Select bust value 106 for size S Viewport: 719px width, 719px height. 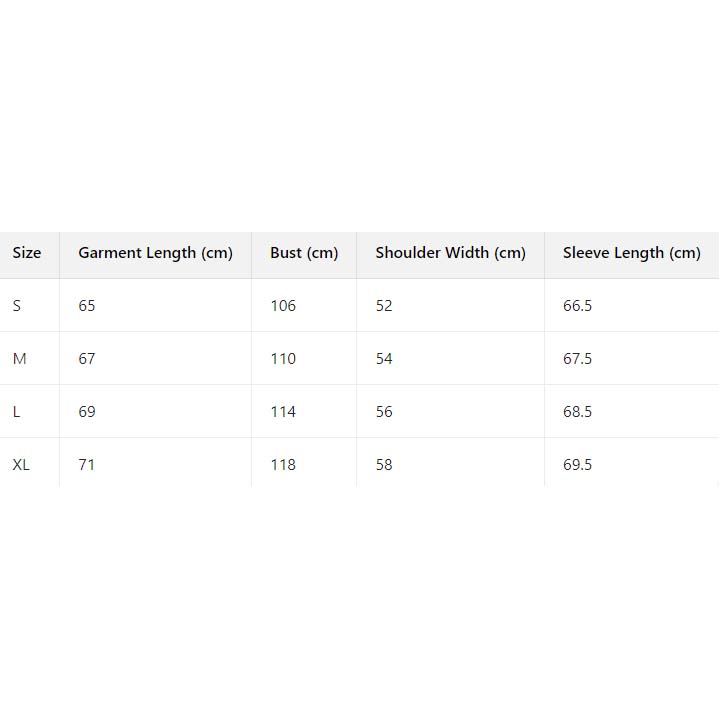[x=283, y=306]
